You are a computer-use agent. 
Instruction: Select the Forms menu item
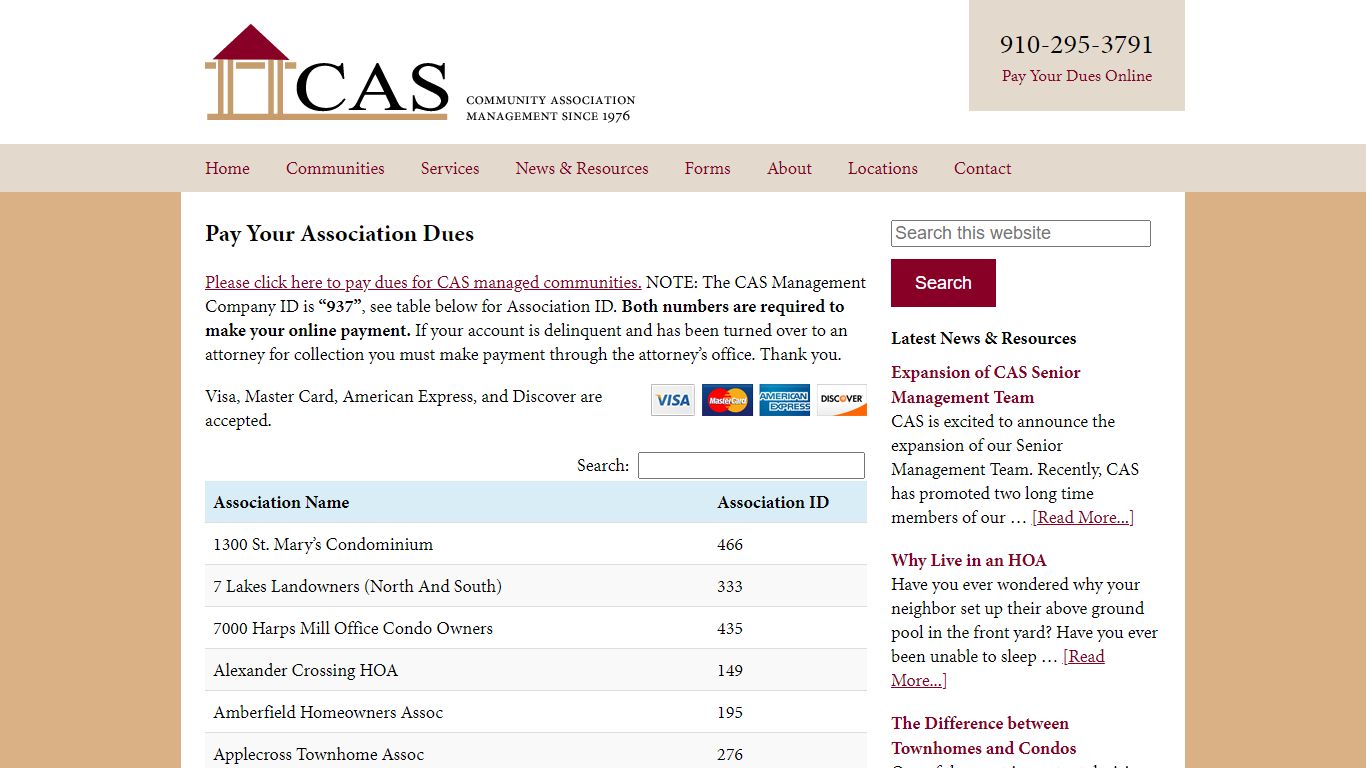click(x=708, y=168)
